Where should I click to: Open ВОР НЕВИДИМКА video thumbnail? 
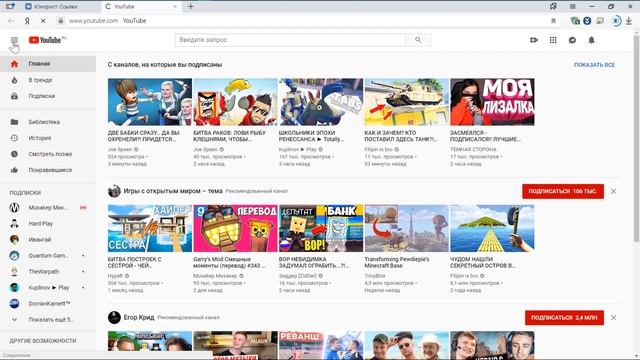[321, 228]
